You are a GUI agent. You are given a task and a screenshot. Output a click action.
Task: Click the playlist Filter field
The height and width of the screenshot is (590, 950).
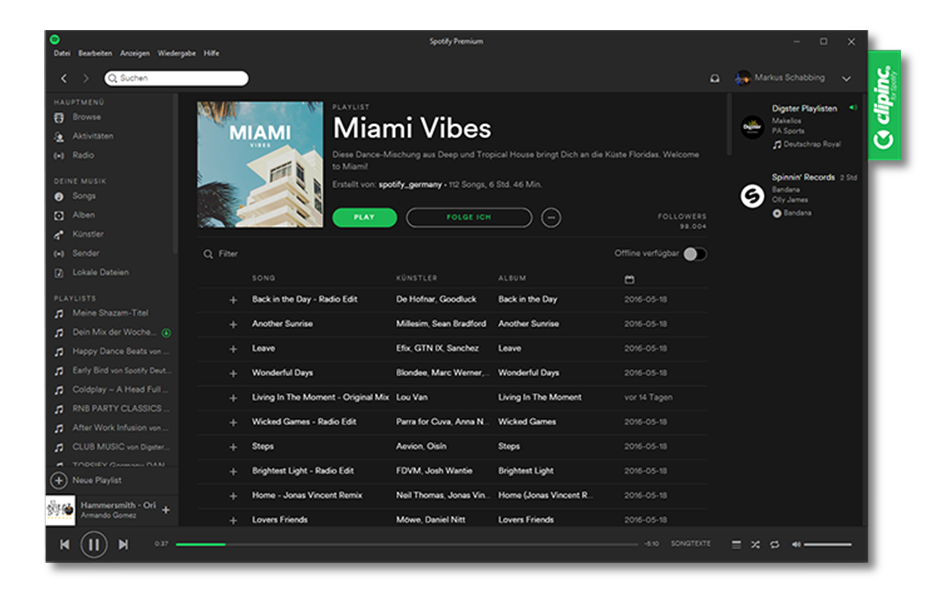click(x=228, y=254)
